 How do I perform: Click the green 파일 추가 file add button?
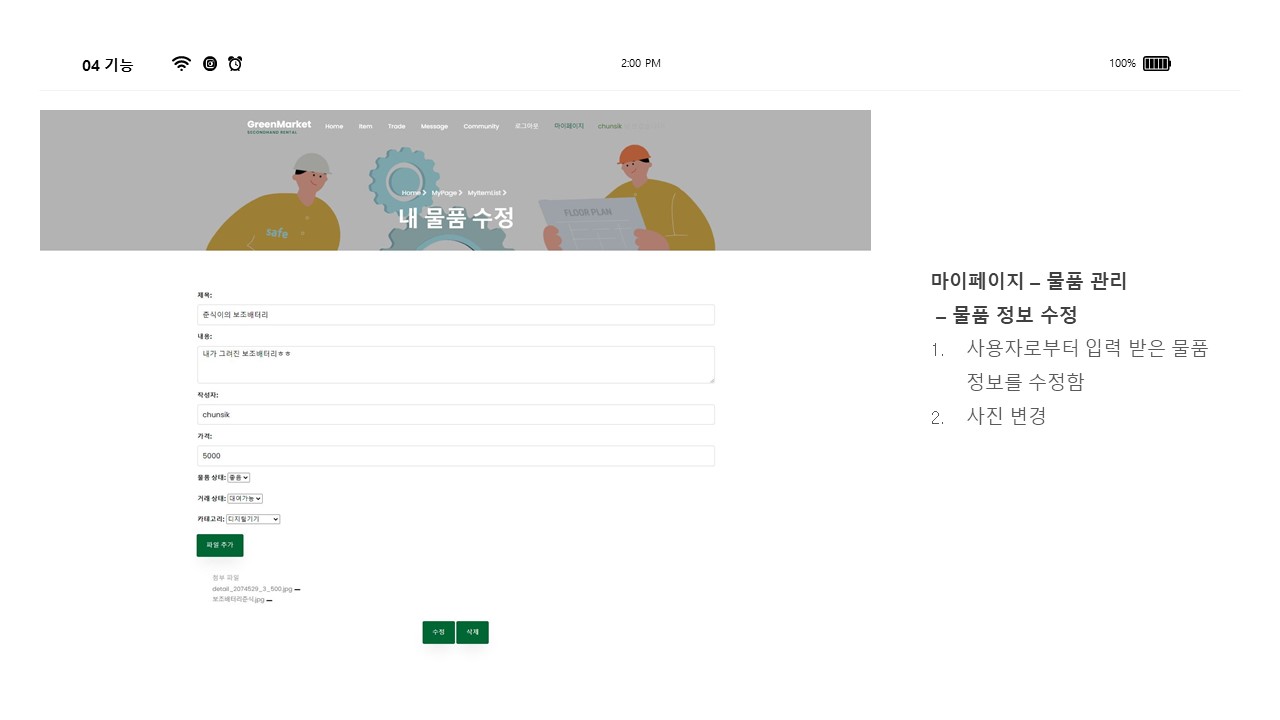pos(218,545)
